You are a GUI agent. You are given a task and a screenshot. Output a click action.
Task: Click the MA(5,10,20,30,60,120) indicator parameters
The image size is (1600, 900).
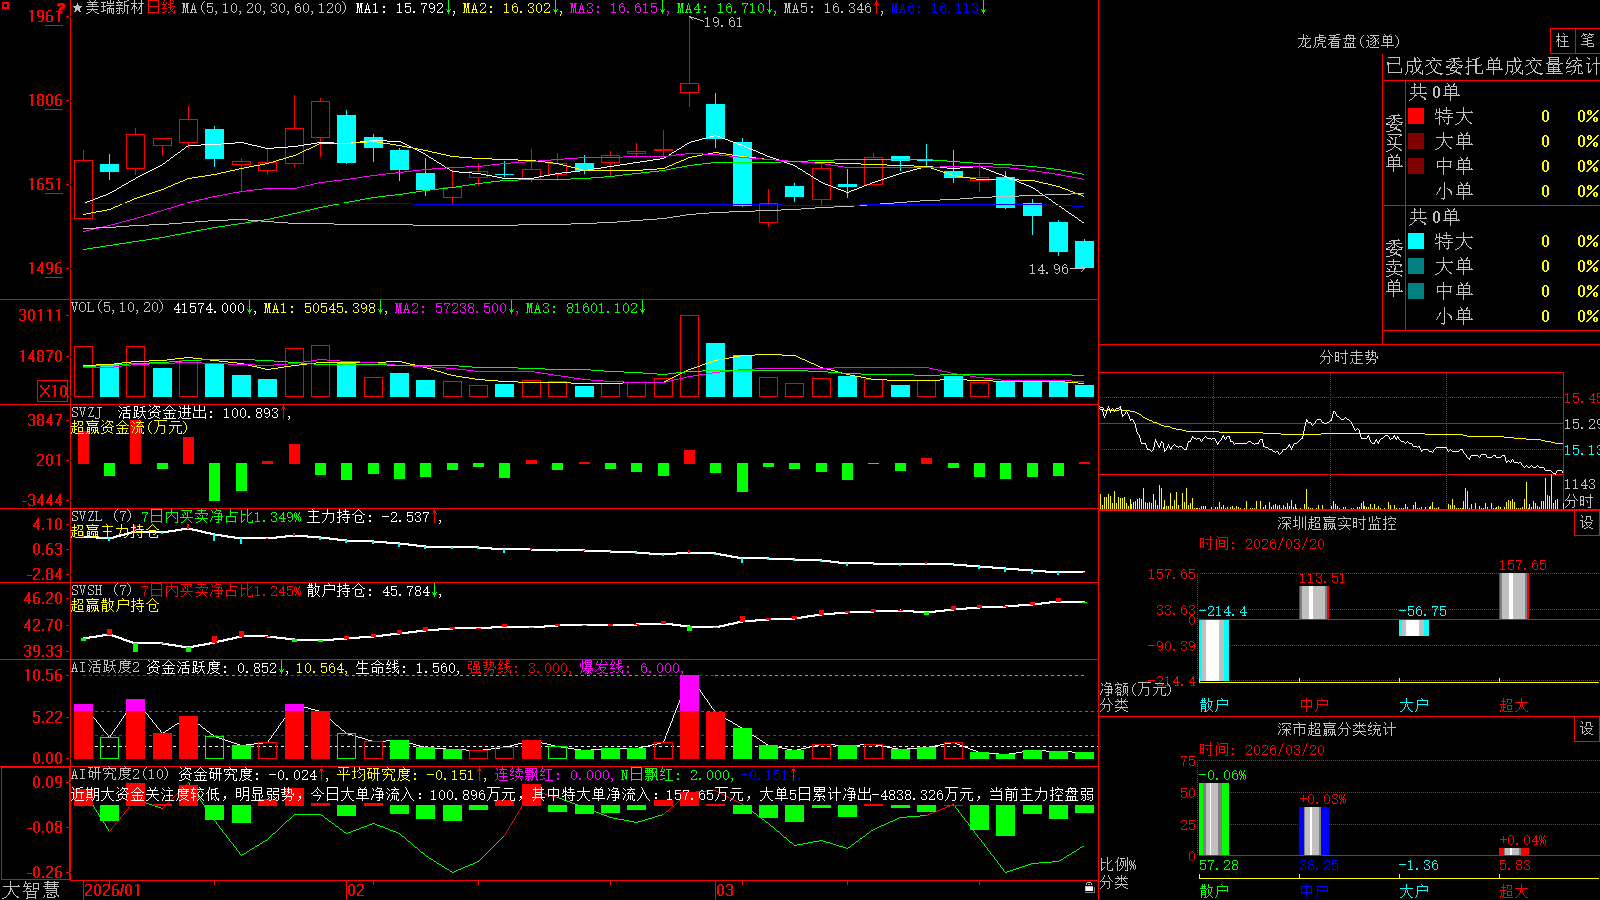click(x=264, y=8)
